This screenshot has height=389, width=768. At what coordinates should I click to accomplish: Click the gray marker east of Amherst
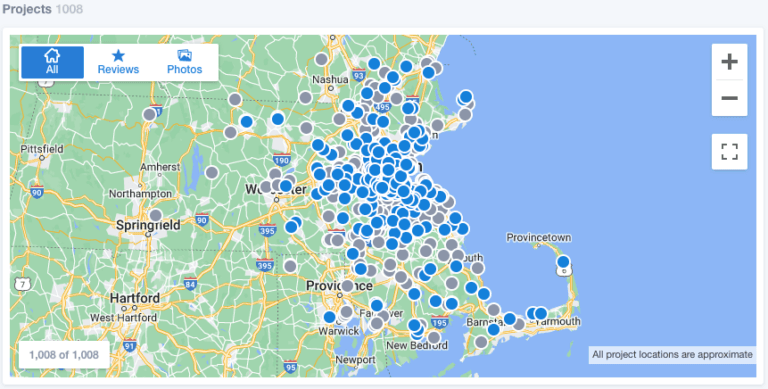(x=212, y=172)
